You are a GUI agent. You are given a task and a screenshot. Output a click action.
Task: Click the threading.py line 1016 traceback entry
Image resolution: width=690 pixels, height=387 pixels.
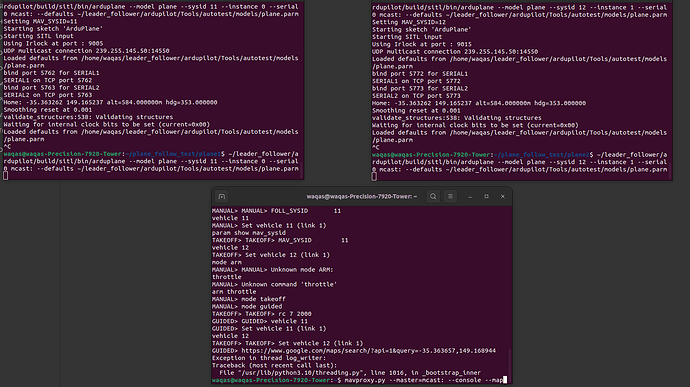[350, 373]
